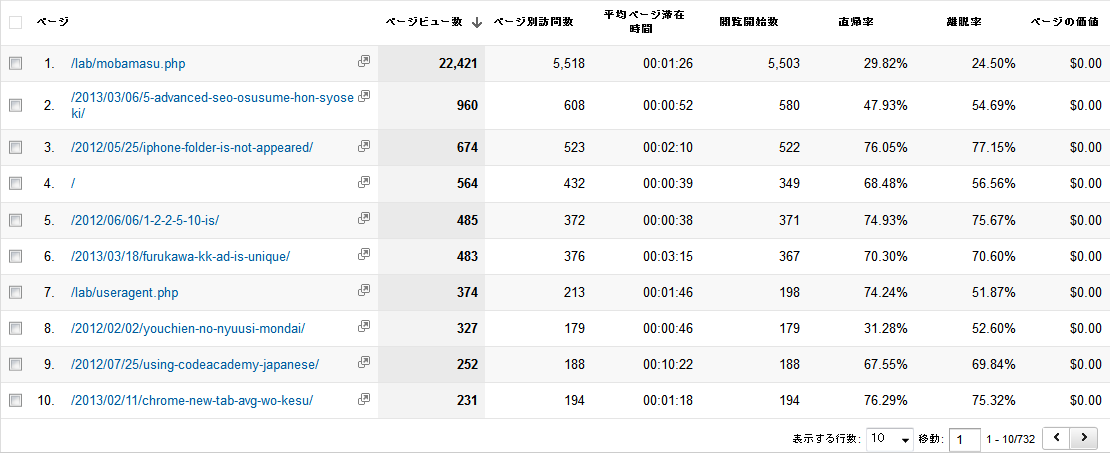Open /lab/mobamasu.php in new window icon
1110x453 pixels.
click(x=364, y=62)
